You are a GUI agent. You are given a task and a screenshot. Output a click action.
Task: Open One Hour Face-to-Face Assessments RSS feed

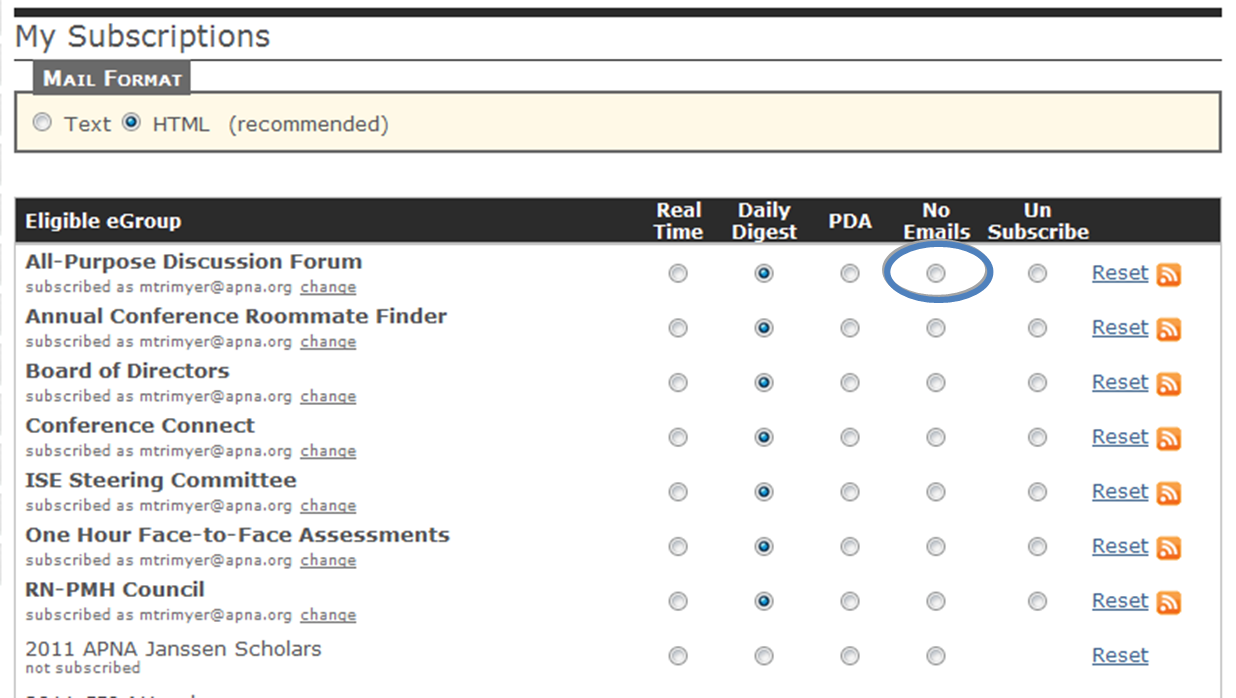coord(1169,547)
